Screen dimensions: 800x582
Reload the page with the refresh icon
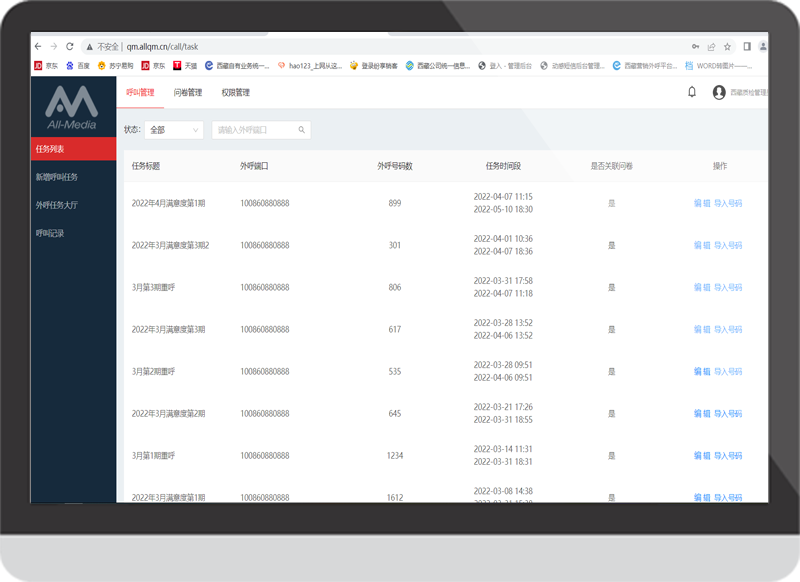click(x=70, y=46)
